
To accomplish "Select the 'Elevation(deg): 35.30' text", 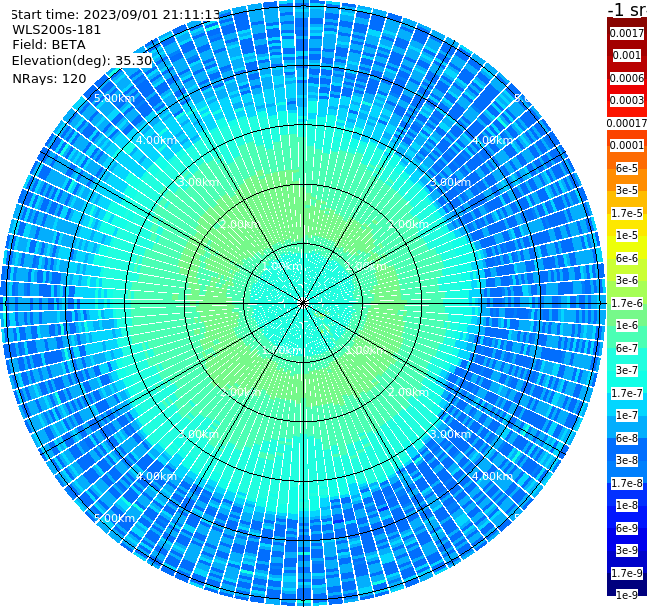I will [82, 61].
